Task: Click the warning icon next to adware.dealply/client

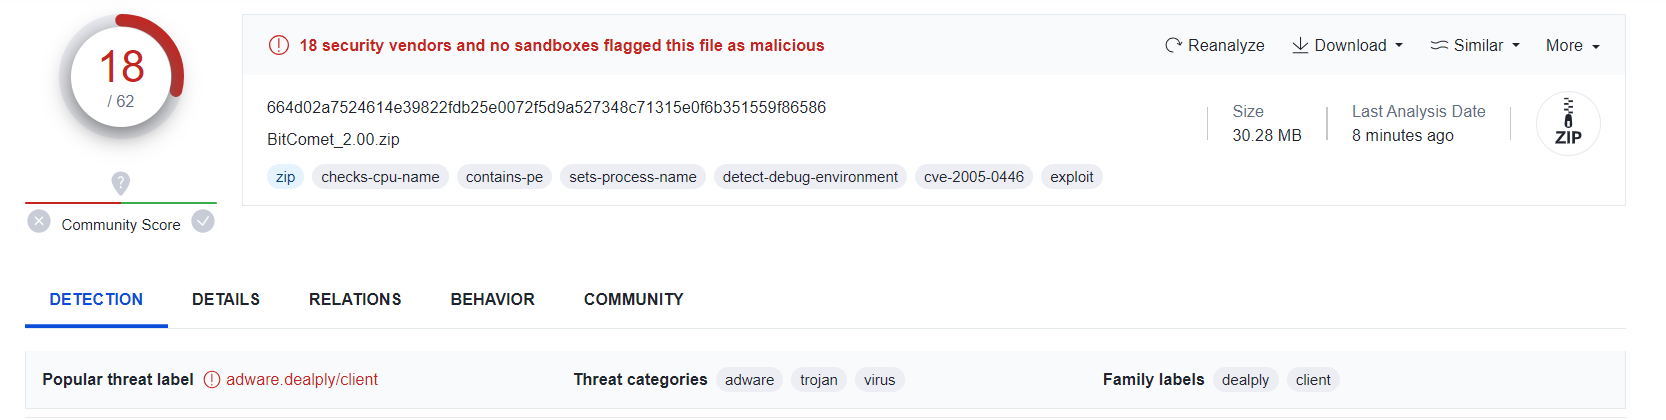Action: pos(212,380)
